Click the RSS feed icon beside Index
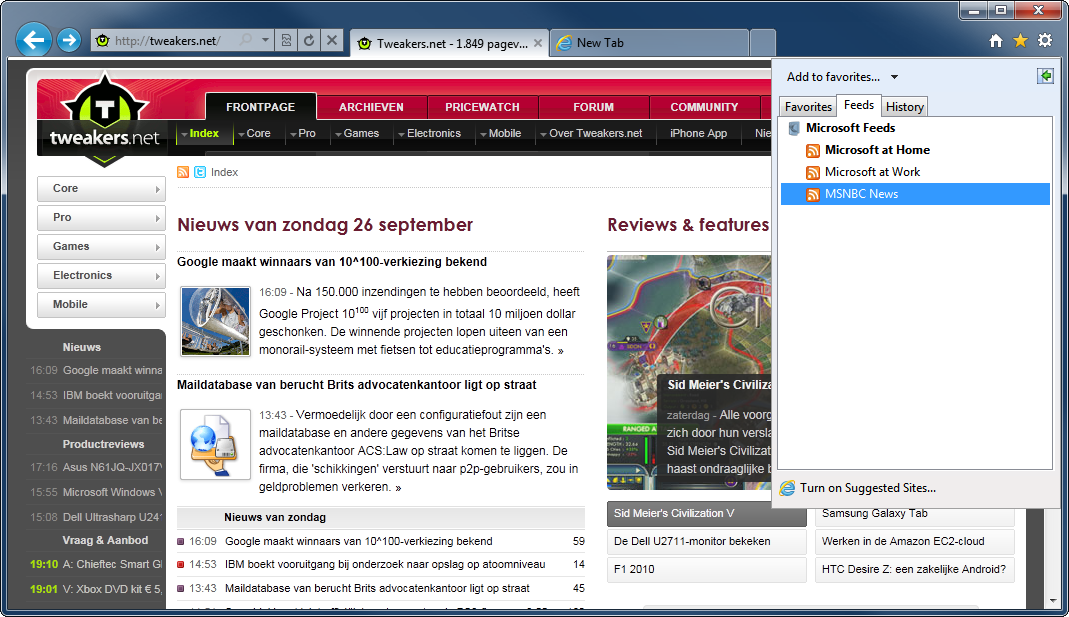The image size is (1069, 617). (183, 172)
